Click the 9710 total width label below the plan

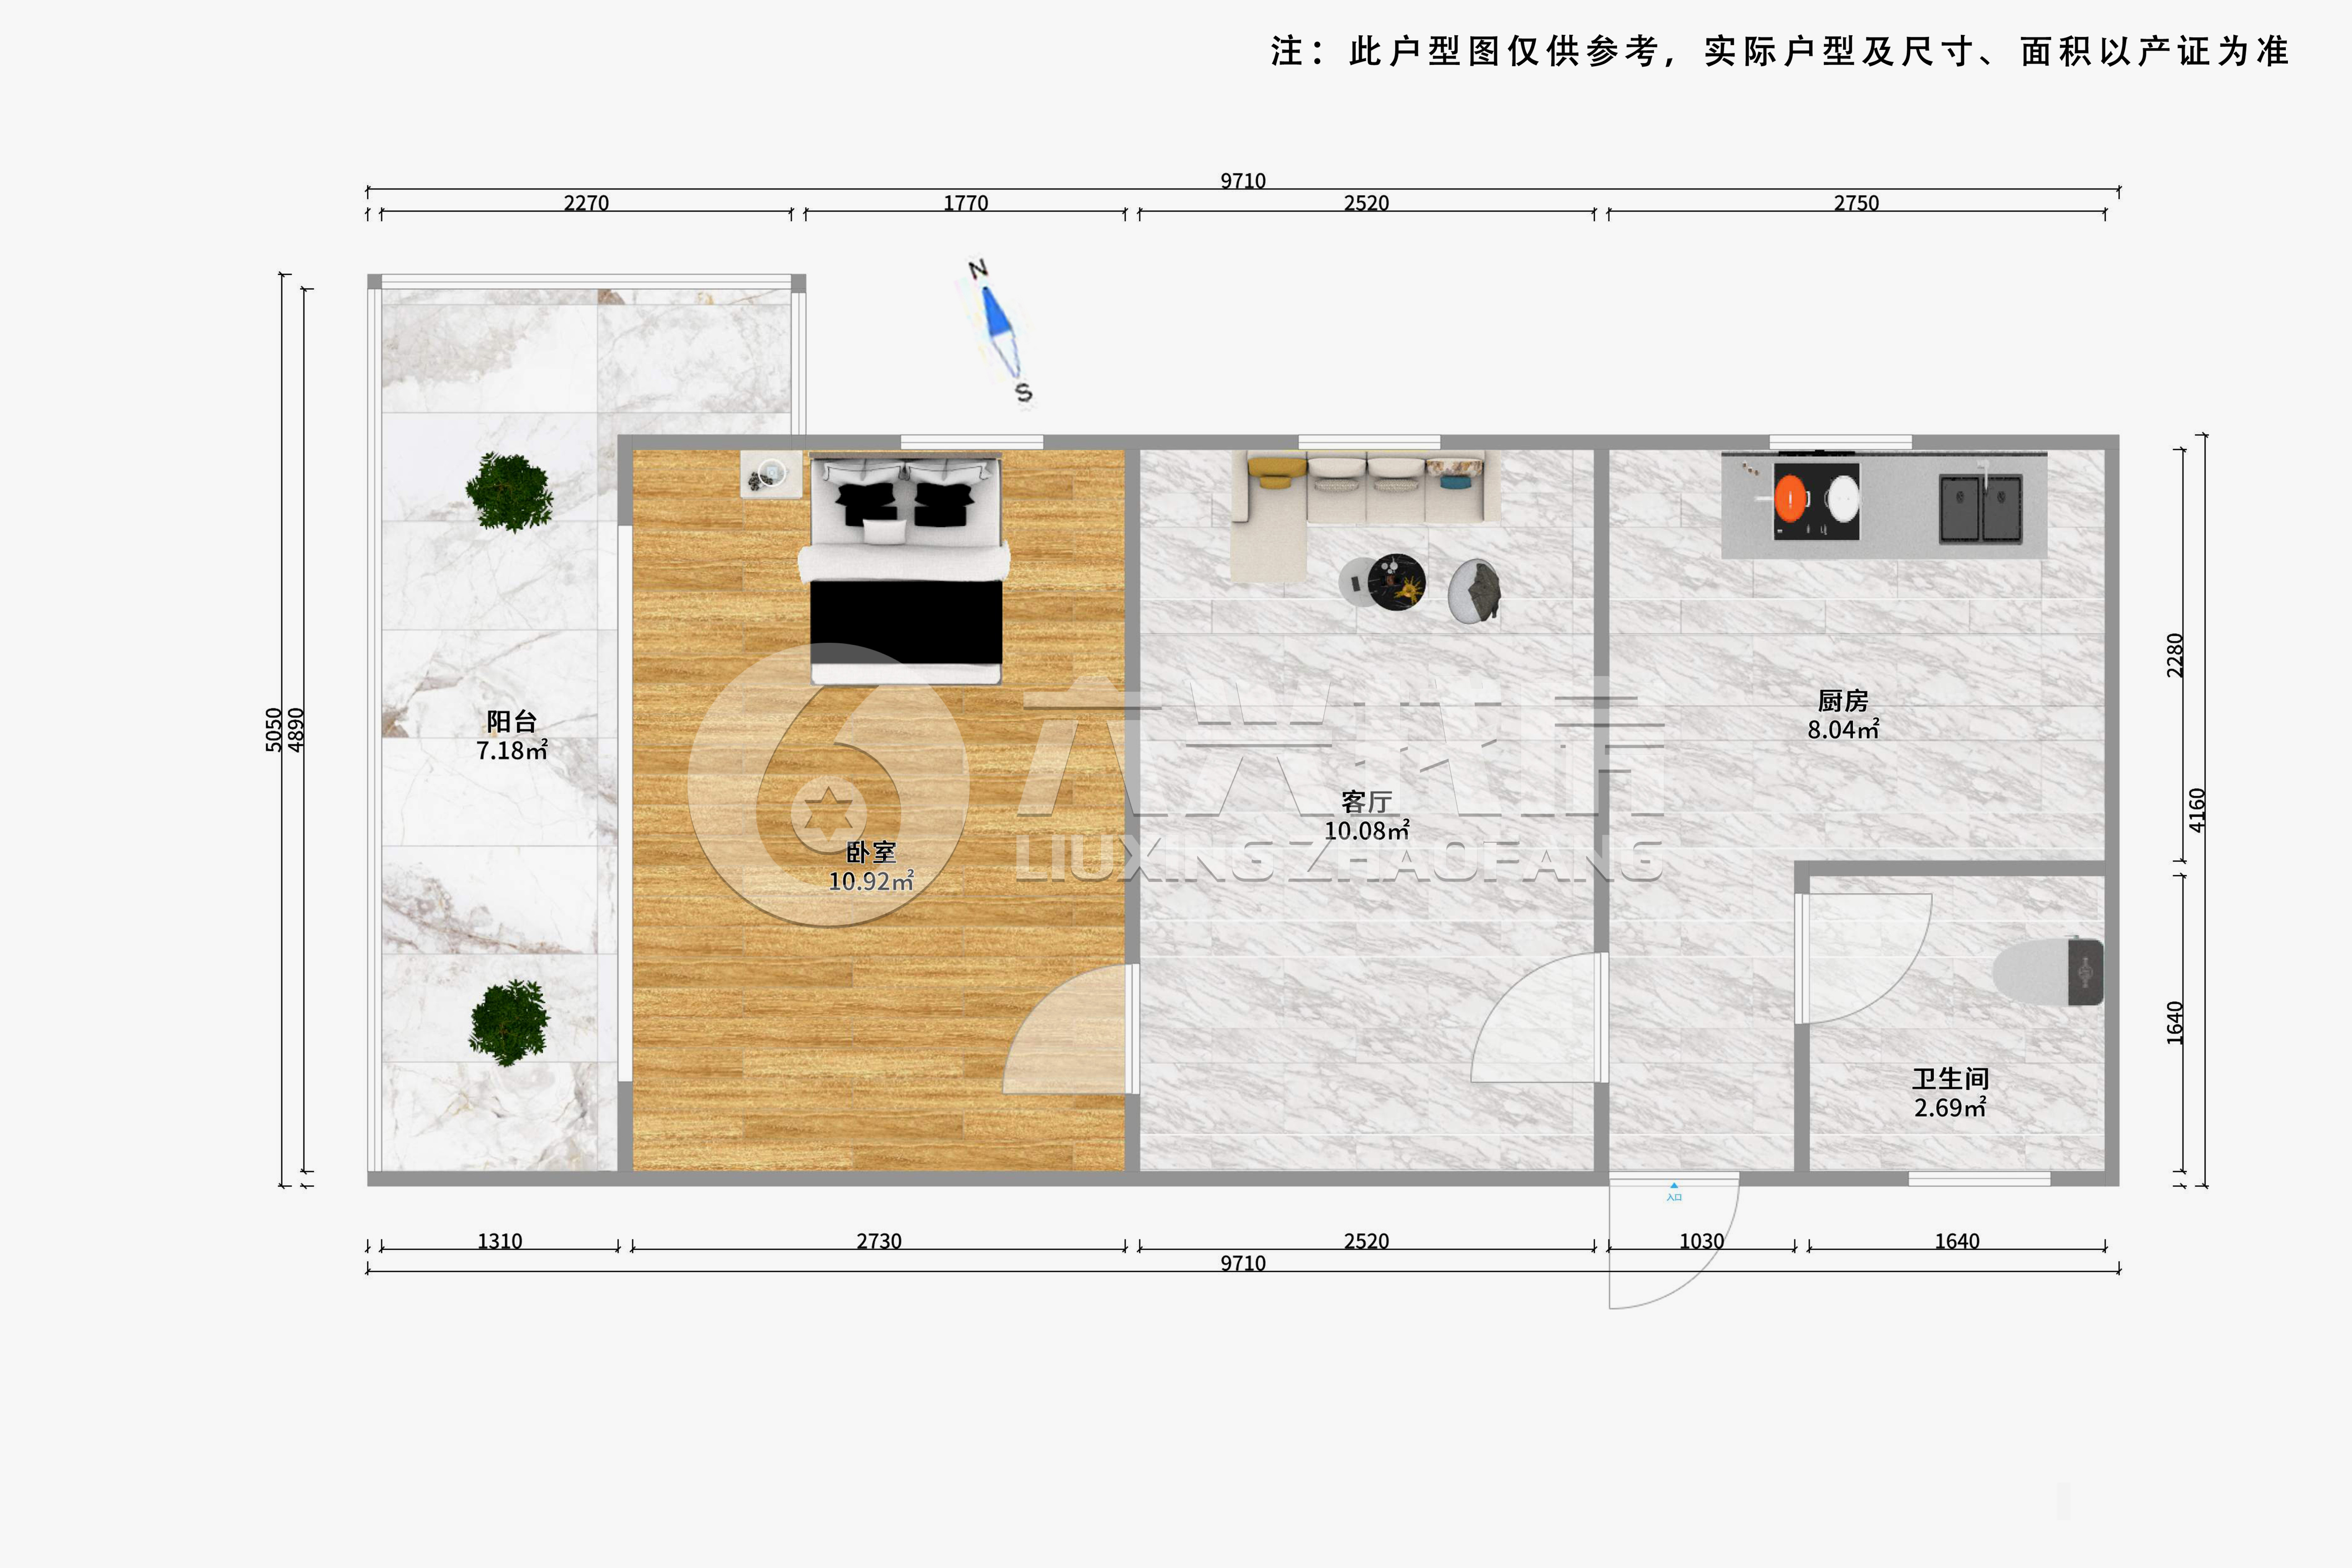pyautogui.click(x=1243, y=1263)
